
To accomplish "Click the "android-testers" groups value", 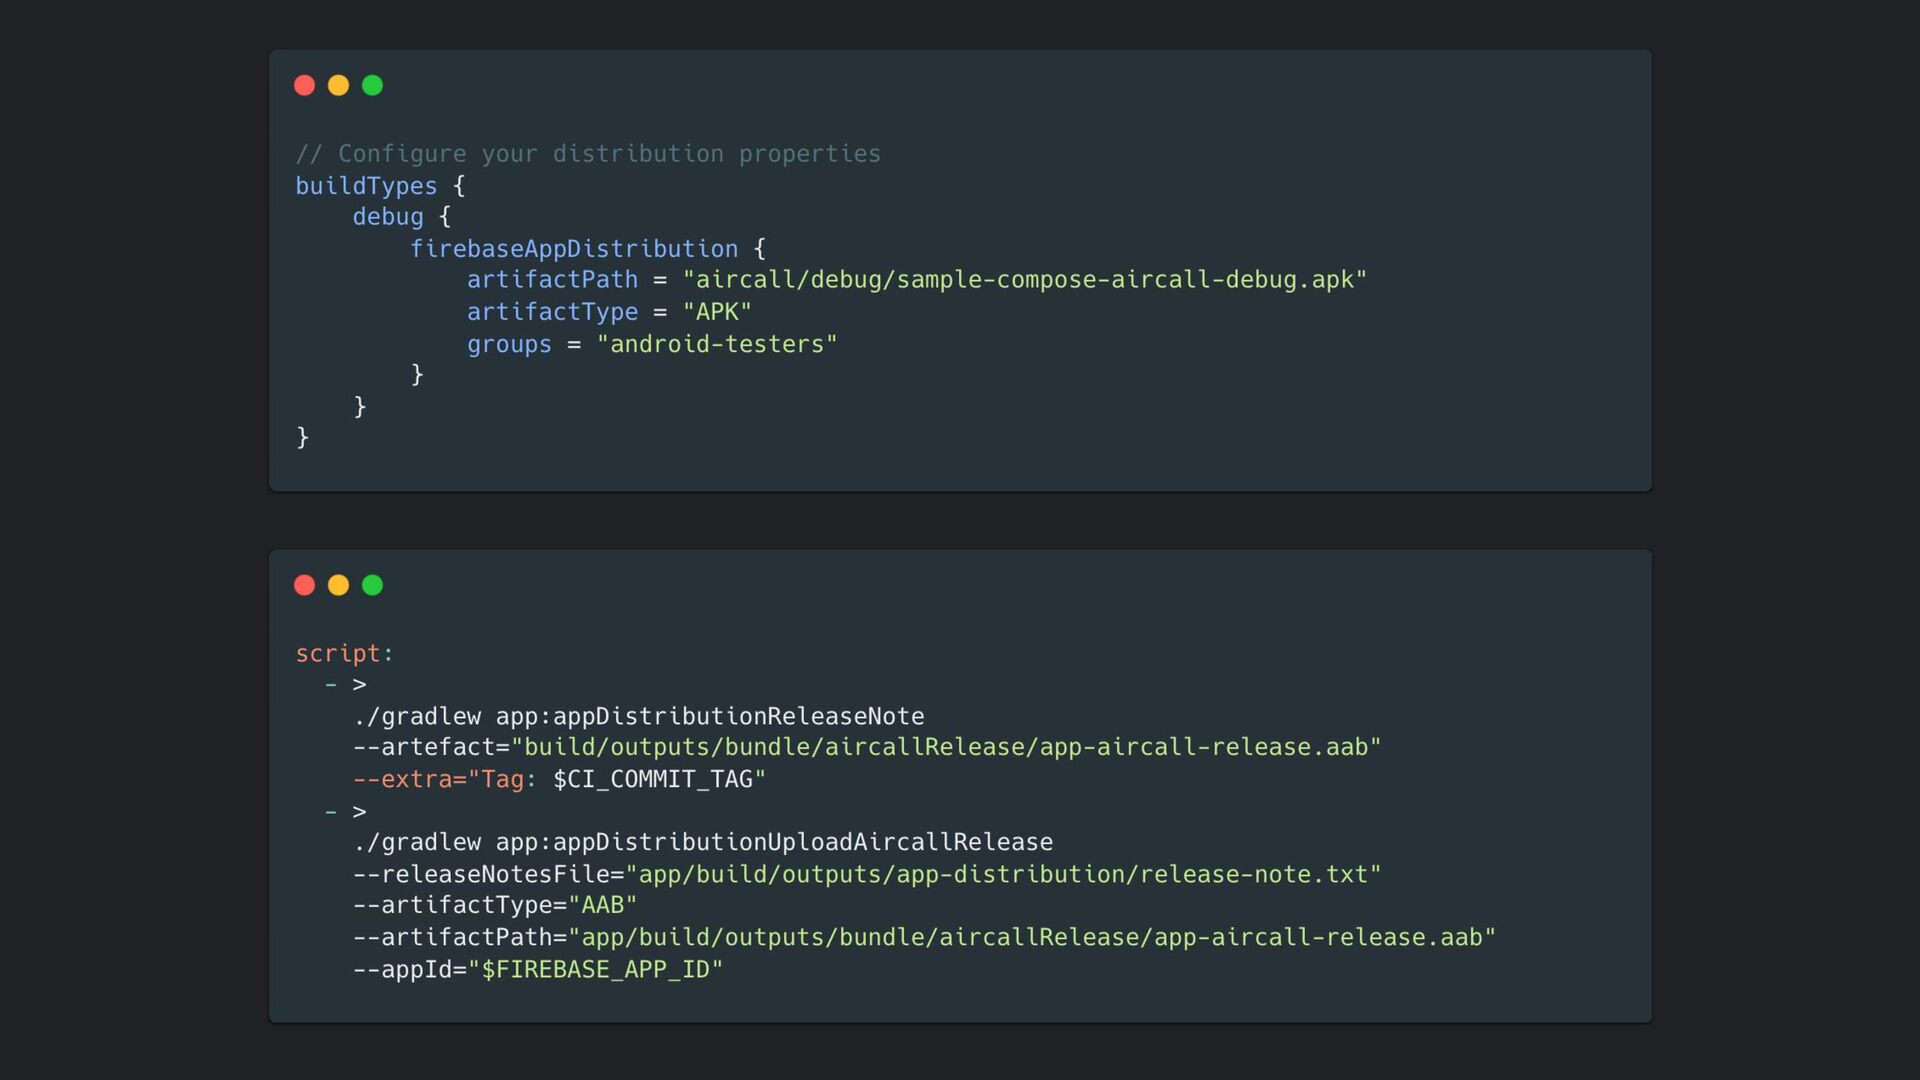I will [717, 344].
